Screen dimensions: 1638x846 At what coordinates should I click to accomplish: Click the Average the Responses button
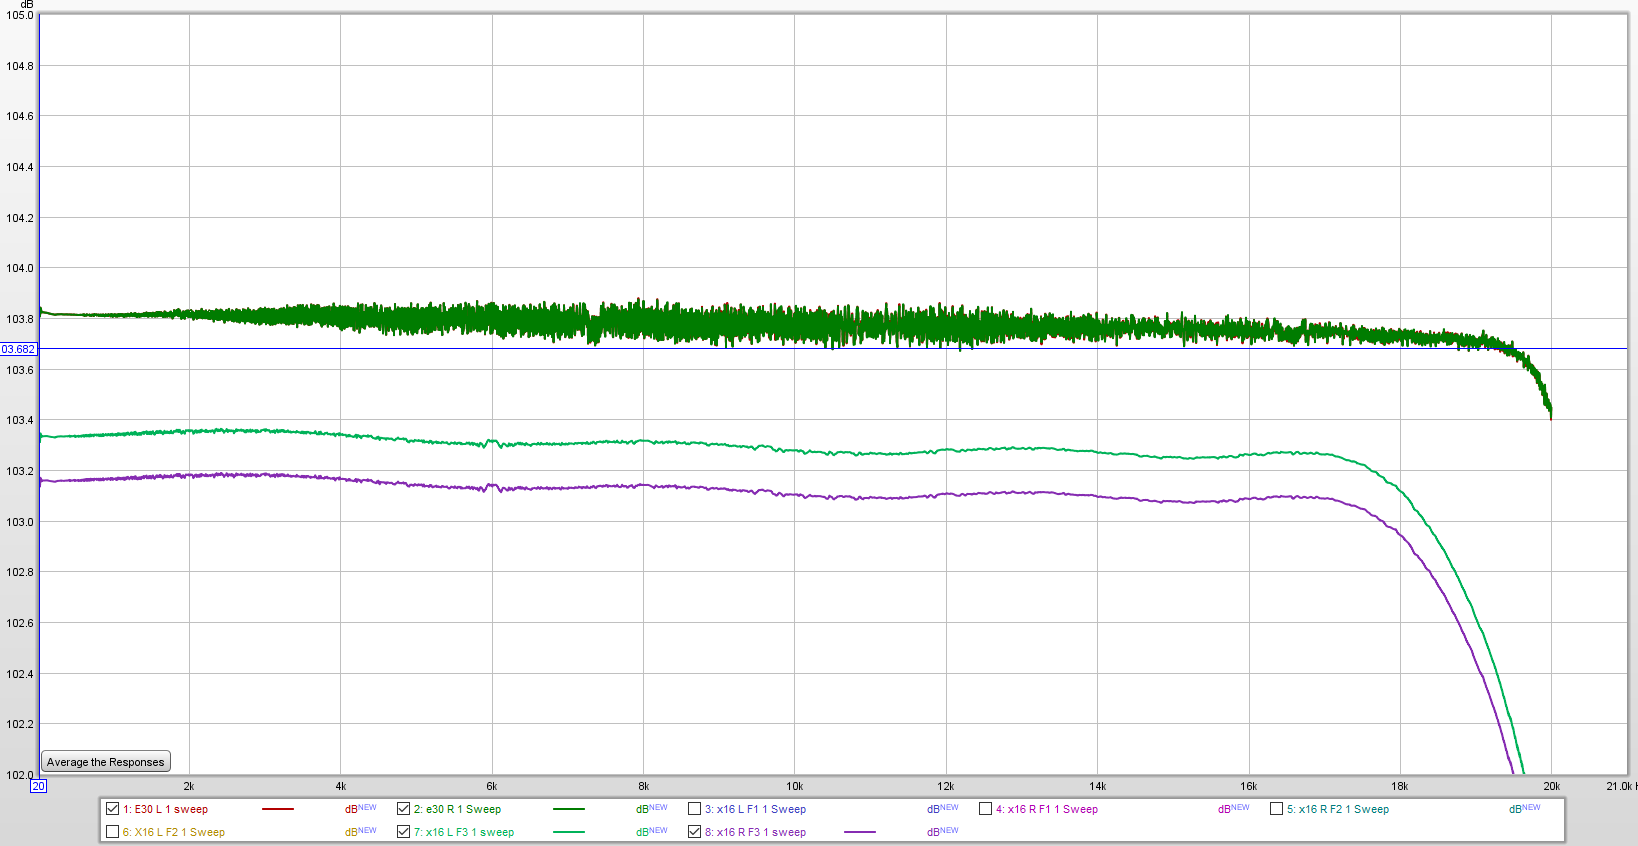(x=106, y=762)
